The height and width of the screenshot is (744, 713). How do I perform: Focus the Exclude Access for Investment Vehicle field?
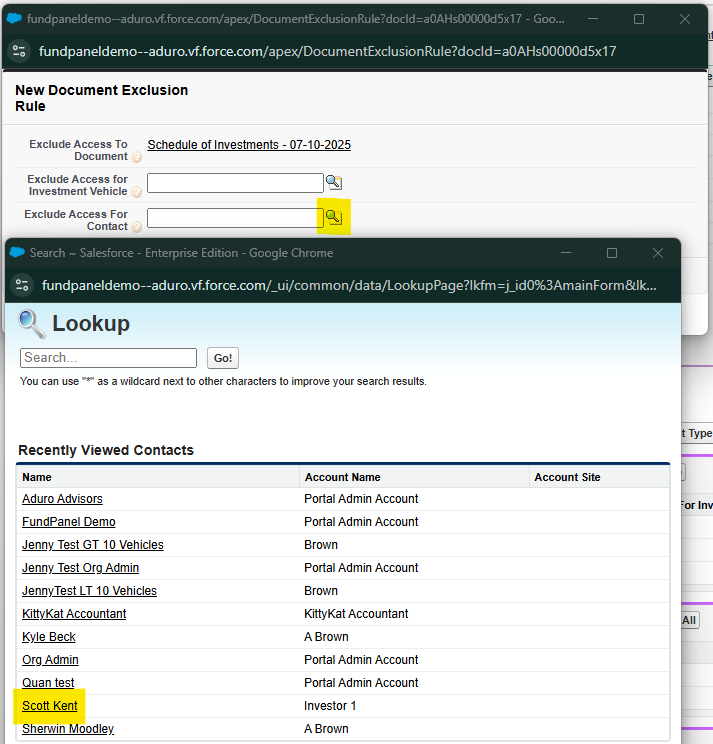click(235, 183)
